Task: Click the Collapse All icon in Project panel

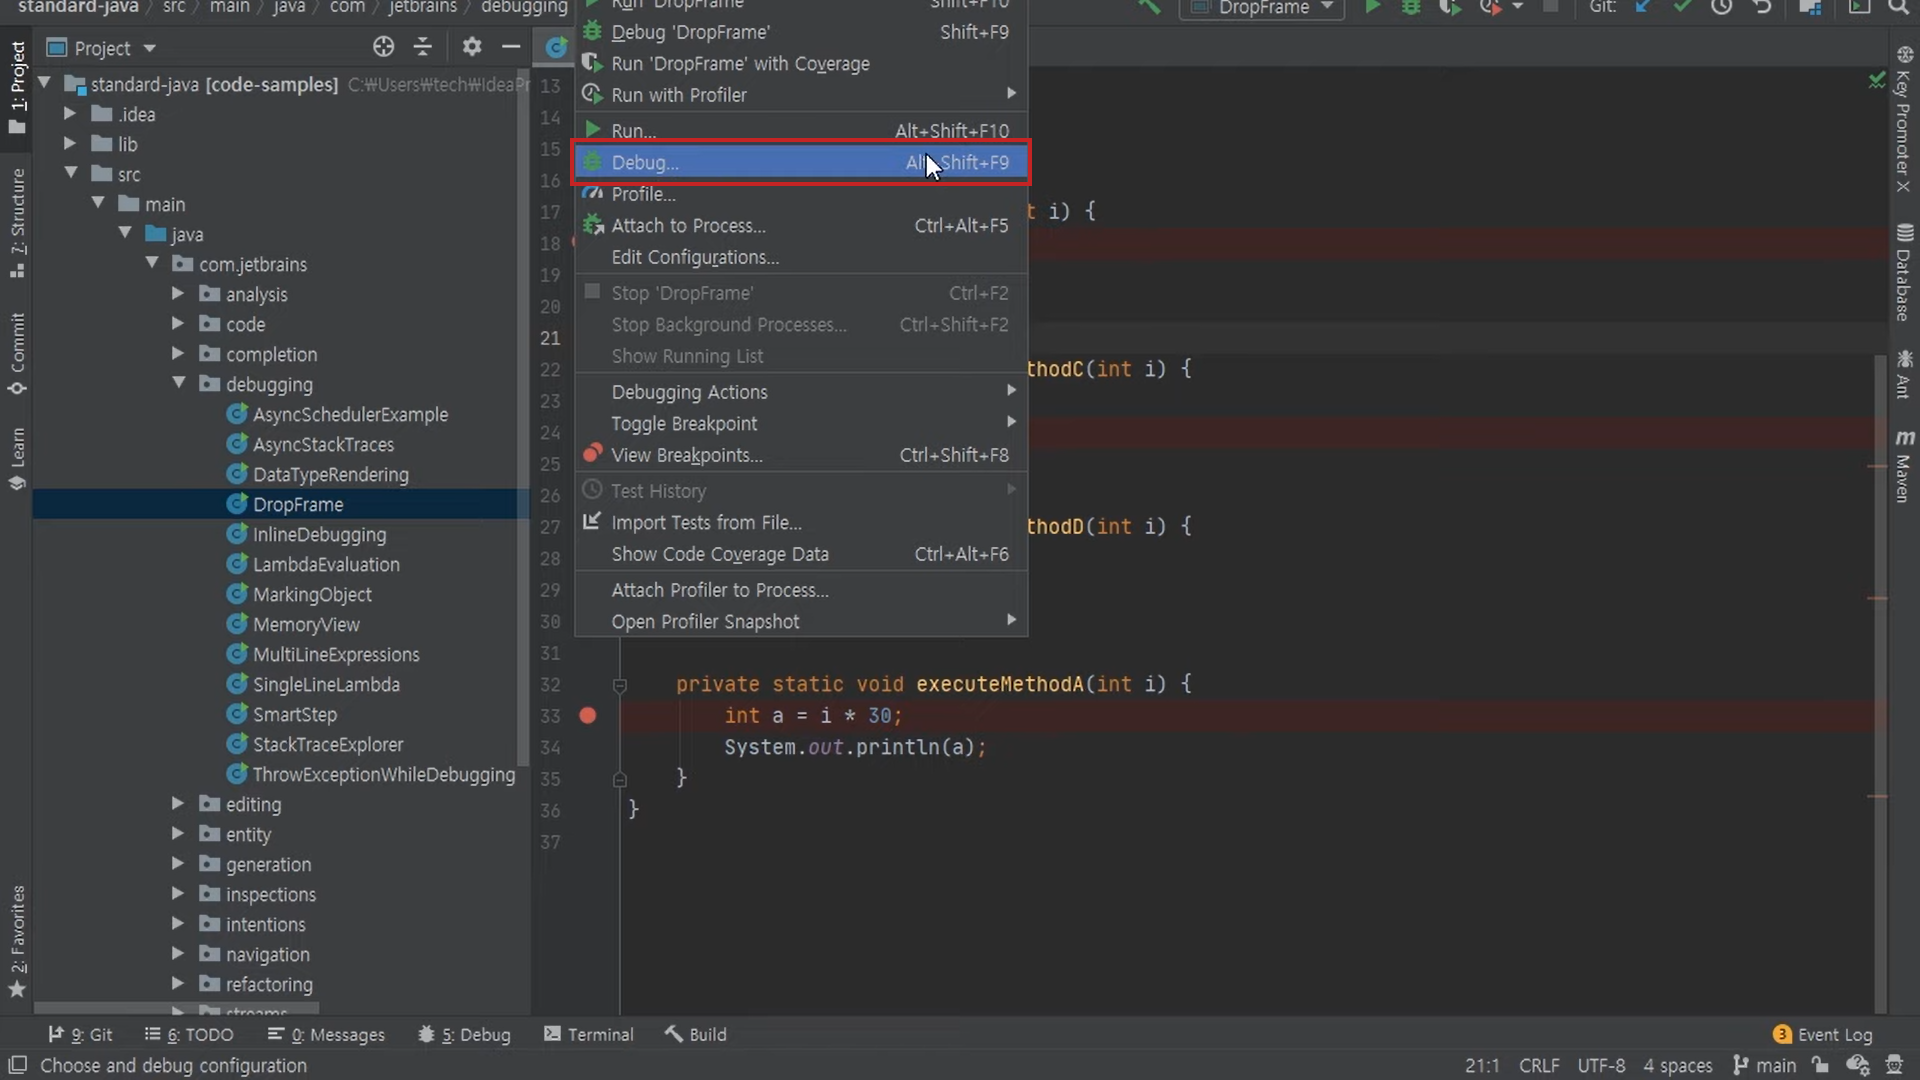Action: click(423, 47)
